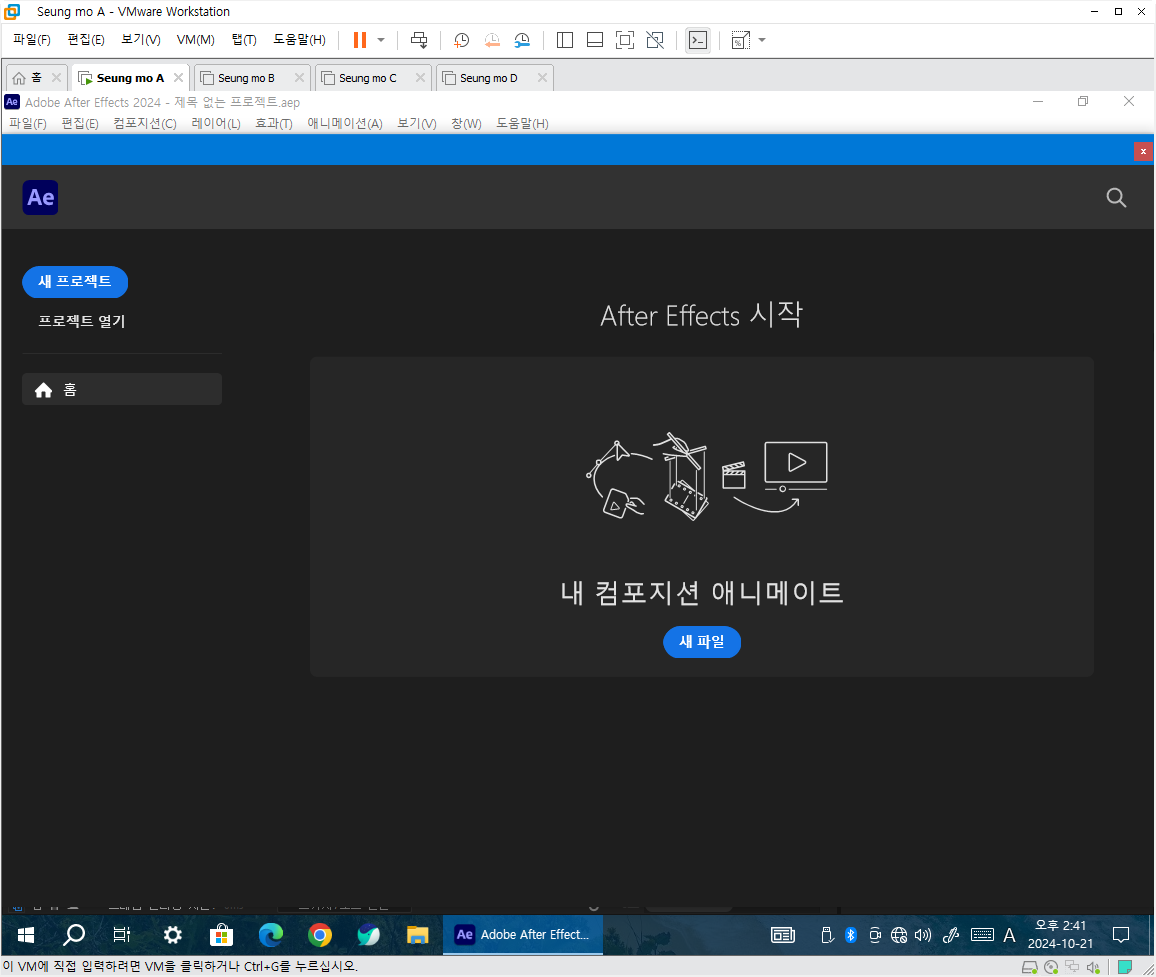Toggle the thumbnail bar view icon
The width and height of the screenshot is (1156, 977).
[x=595, y=40]
